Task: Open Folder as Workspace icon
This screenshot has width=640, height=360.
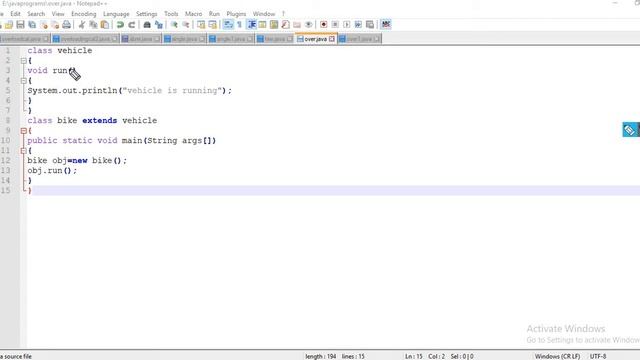Action: (x=297, y=25)
